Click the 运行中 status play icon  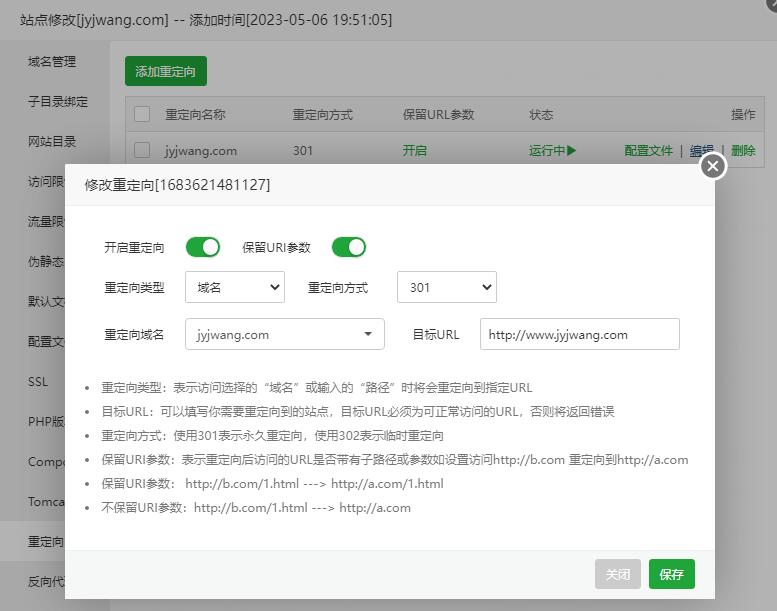click(571, 151)
